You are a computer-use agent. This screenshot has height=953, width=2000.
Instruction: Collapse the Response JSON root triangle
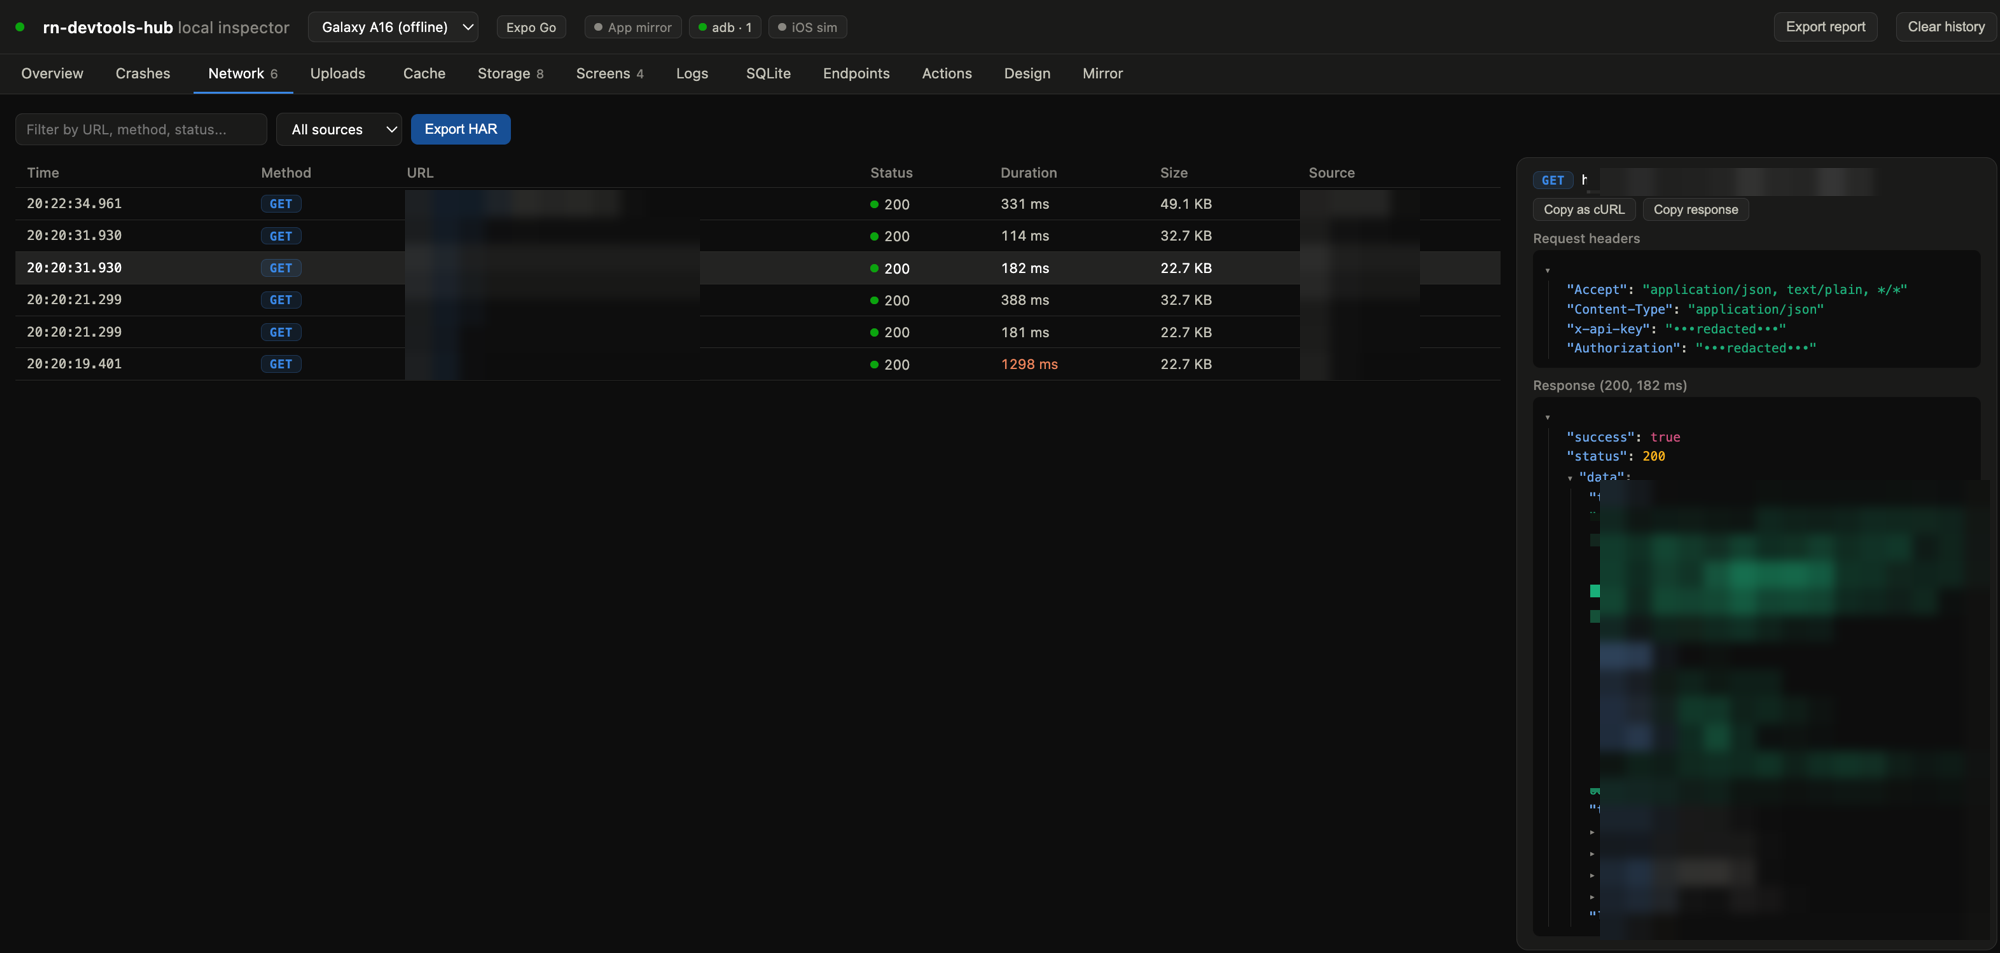1547,417
